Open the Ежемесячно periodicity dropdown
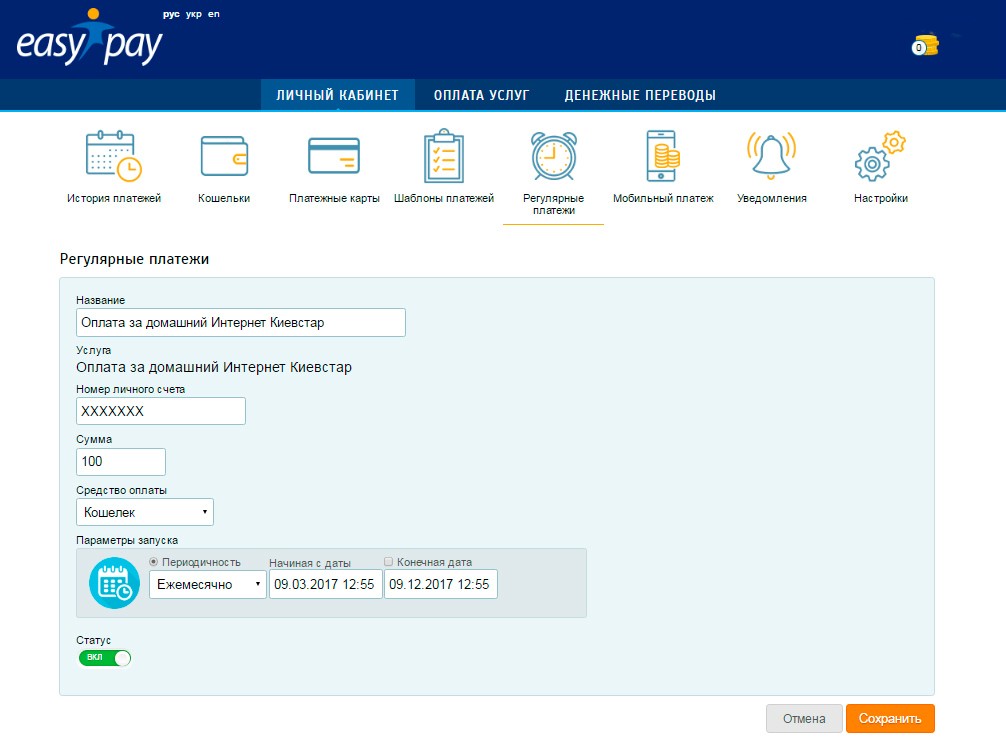Image resolution: width=1006 pixels, height=744 pixels. point(208,584)
